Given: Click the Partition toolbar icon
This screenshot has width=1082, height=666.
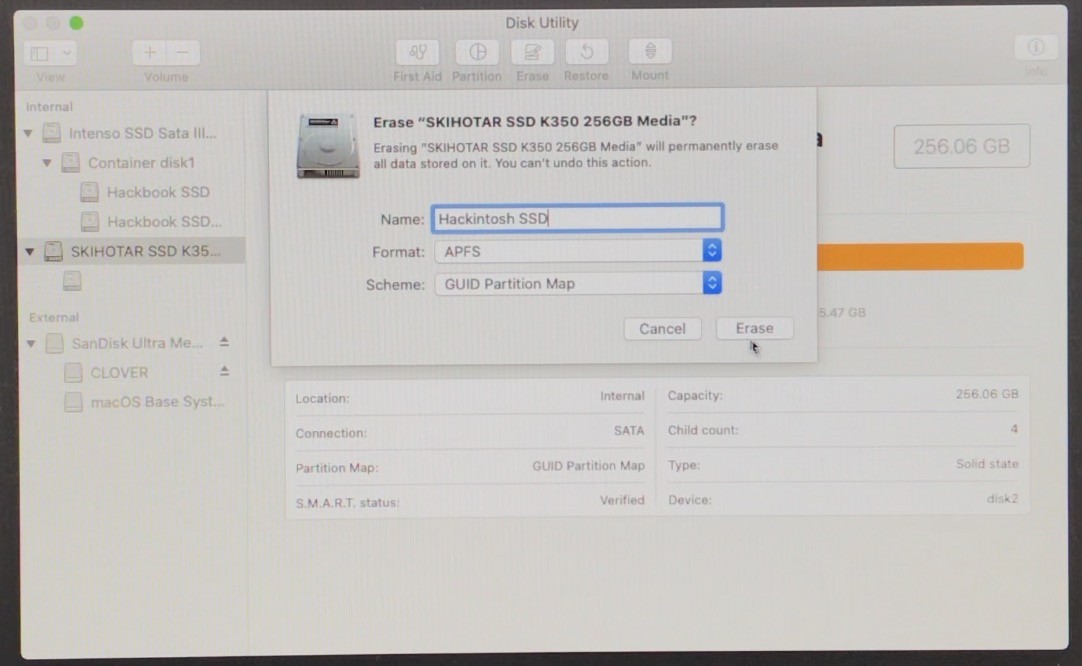Looking at the screenshot, I should point(478,52).
